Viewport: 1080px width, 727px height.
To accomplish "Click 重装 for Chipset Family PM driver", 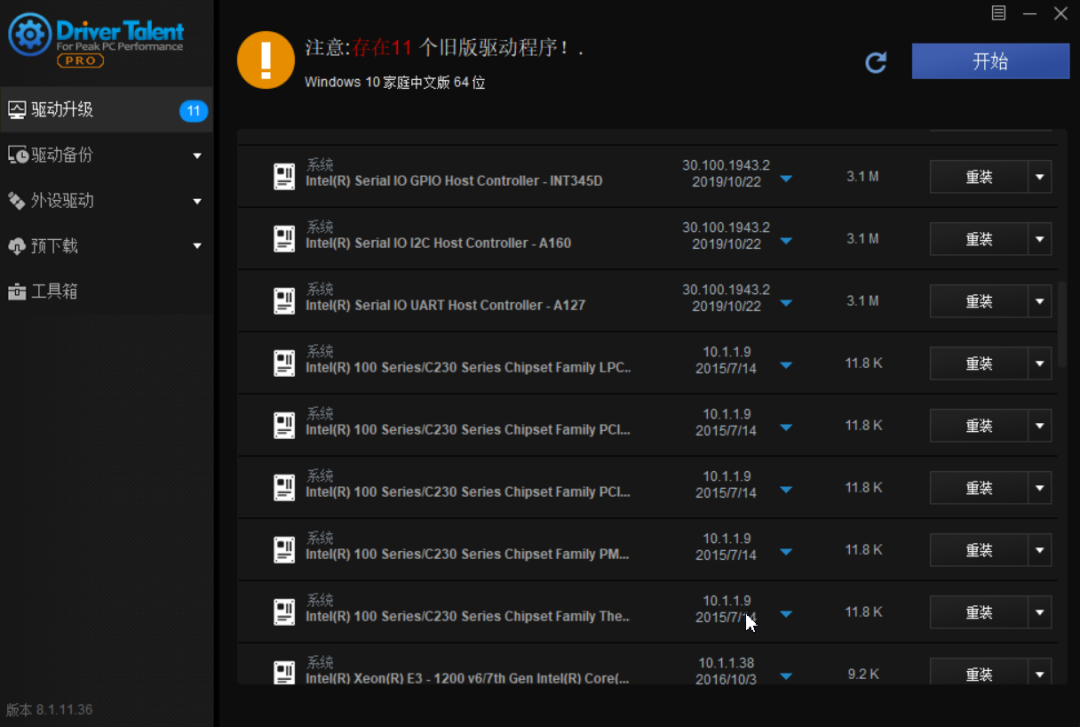I will 979,550.
